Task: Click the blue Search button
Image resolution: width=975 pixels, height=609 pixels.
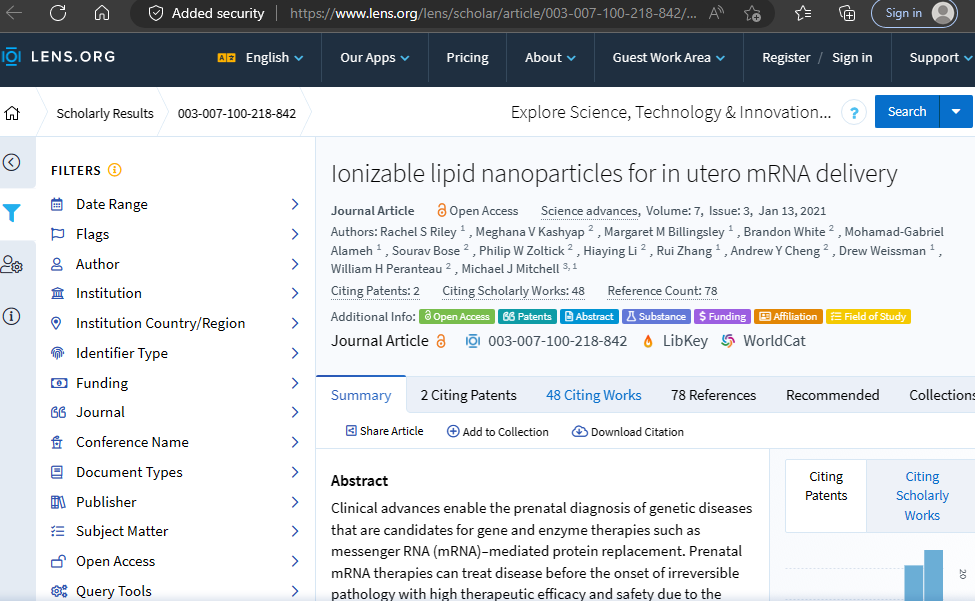Action: 907,112
